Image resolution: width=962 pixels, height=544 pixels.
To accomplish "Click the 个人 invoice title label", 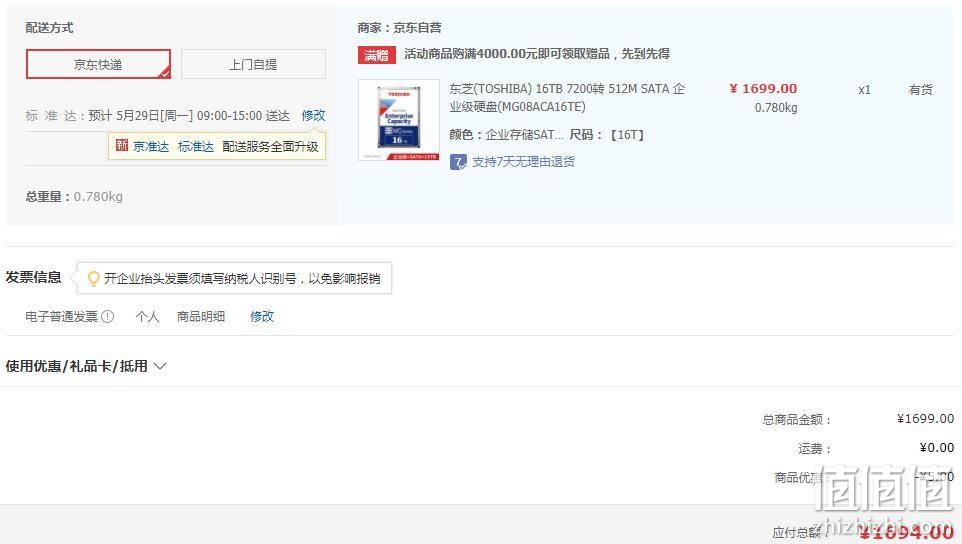I will point(147,316).
